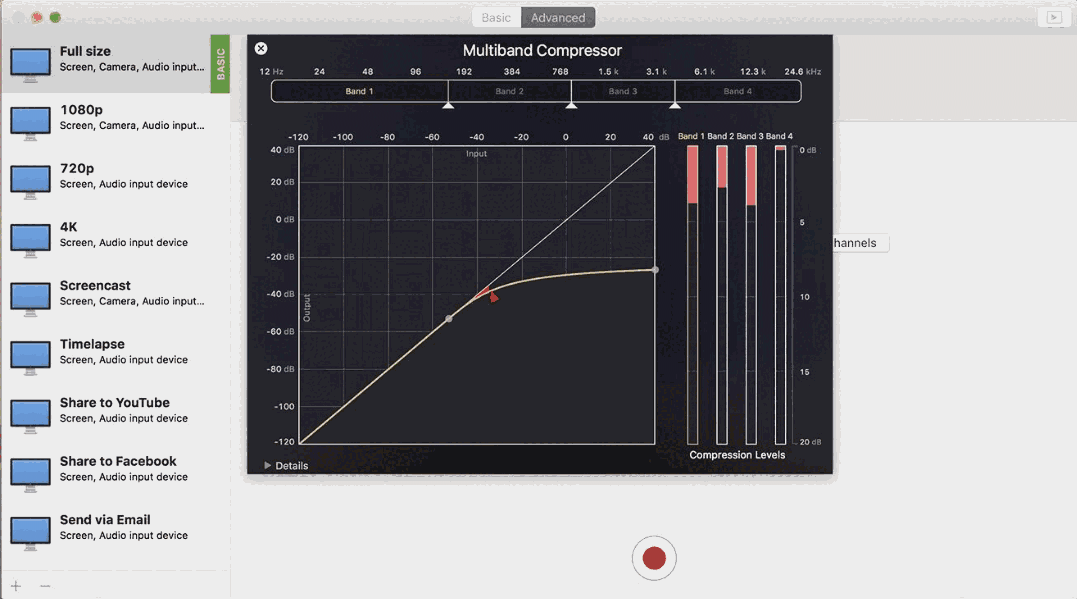The image size is (1077, 599).
Task: Click the monitor icon beside 1080p
Action: pyautogui.click(x=30, y=123)
